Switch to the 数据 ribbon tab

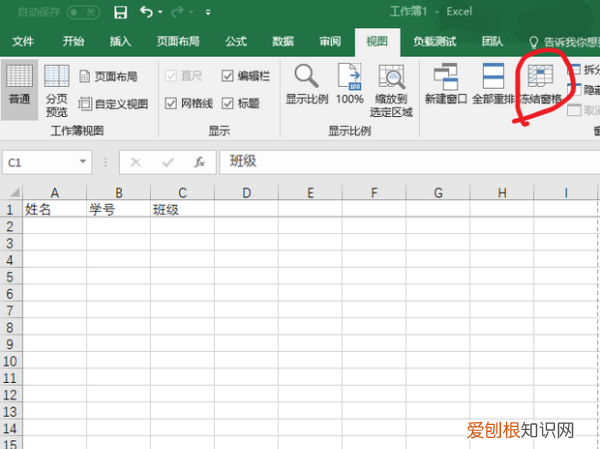[x=283, y=41]
